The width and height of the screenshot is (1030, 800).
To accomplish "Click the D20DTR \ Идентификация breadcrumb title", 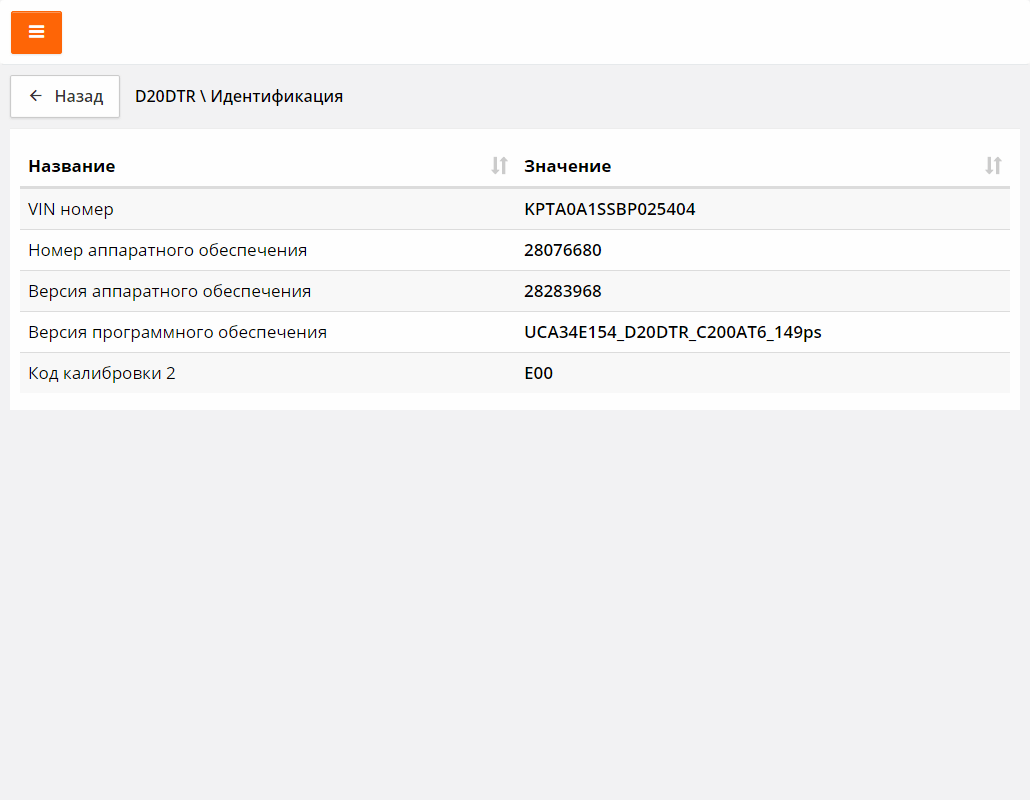I will click(239, 97).
